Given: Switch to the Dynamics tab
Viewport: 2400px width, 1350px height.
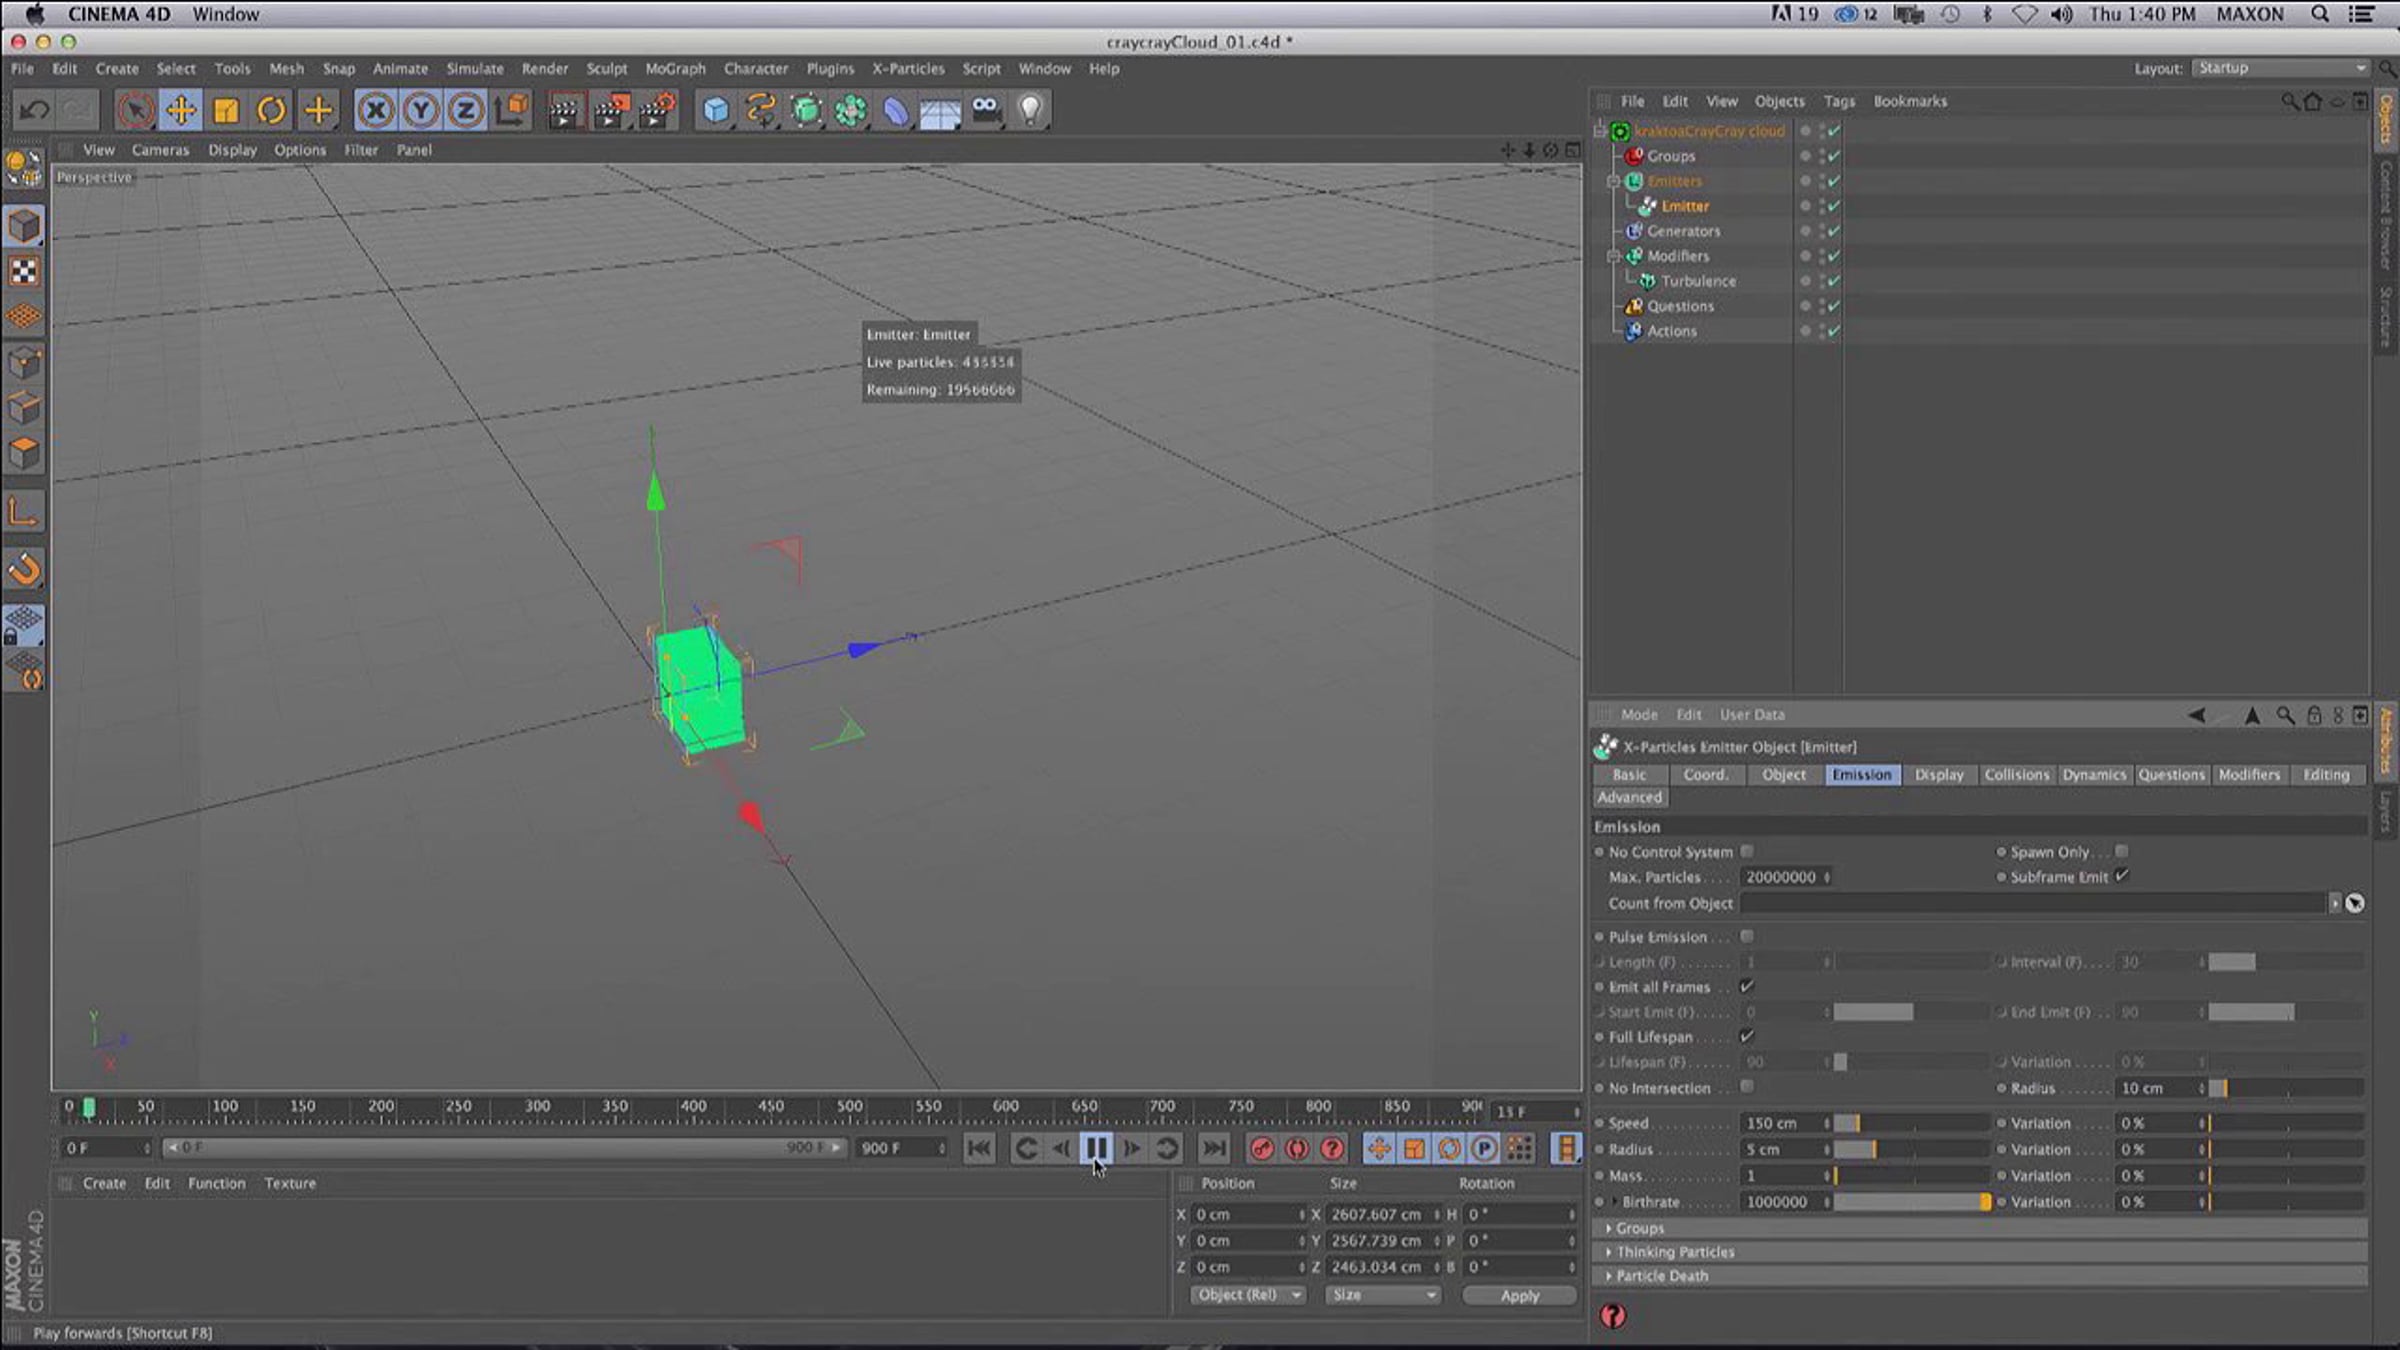Looking at the screenshot, I should click(2094, 775).
